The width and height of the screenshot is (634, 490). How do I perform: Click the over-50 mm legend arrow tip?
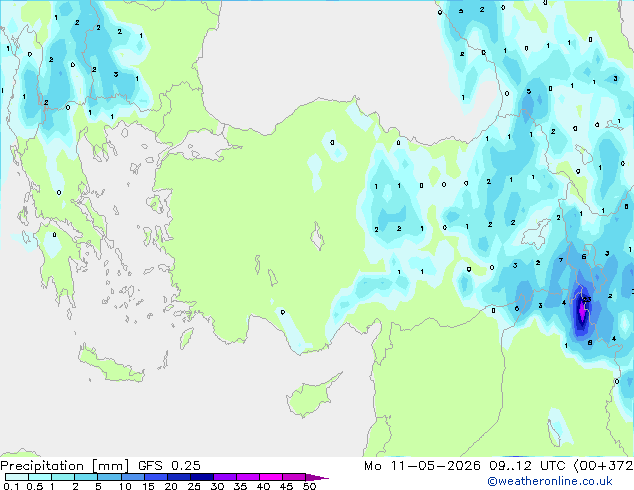point(317,477)
